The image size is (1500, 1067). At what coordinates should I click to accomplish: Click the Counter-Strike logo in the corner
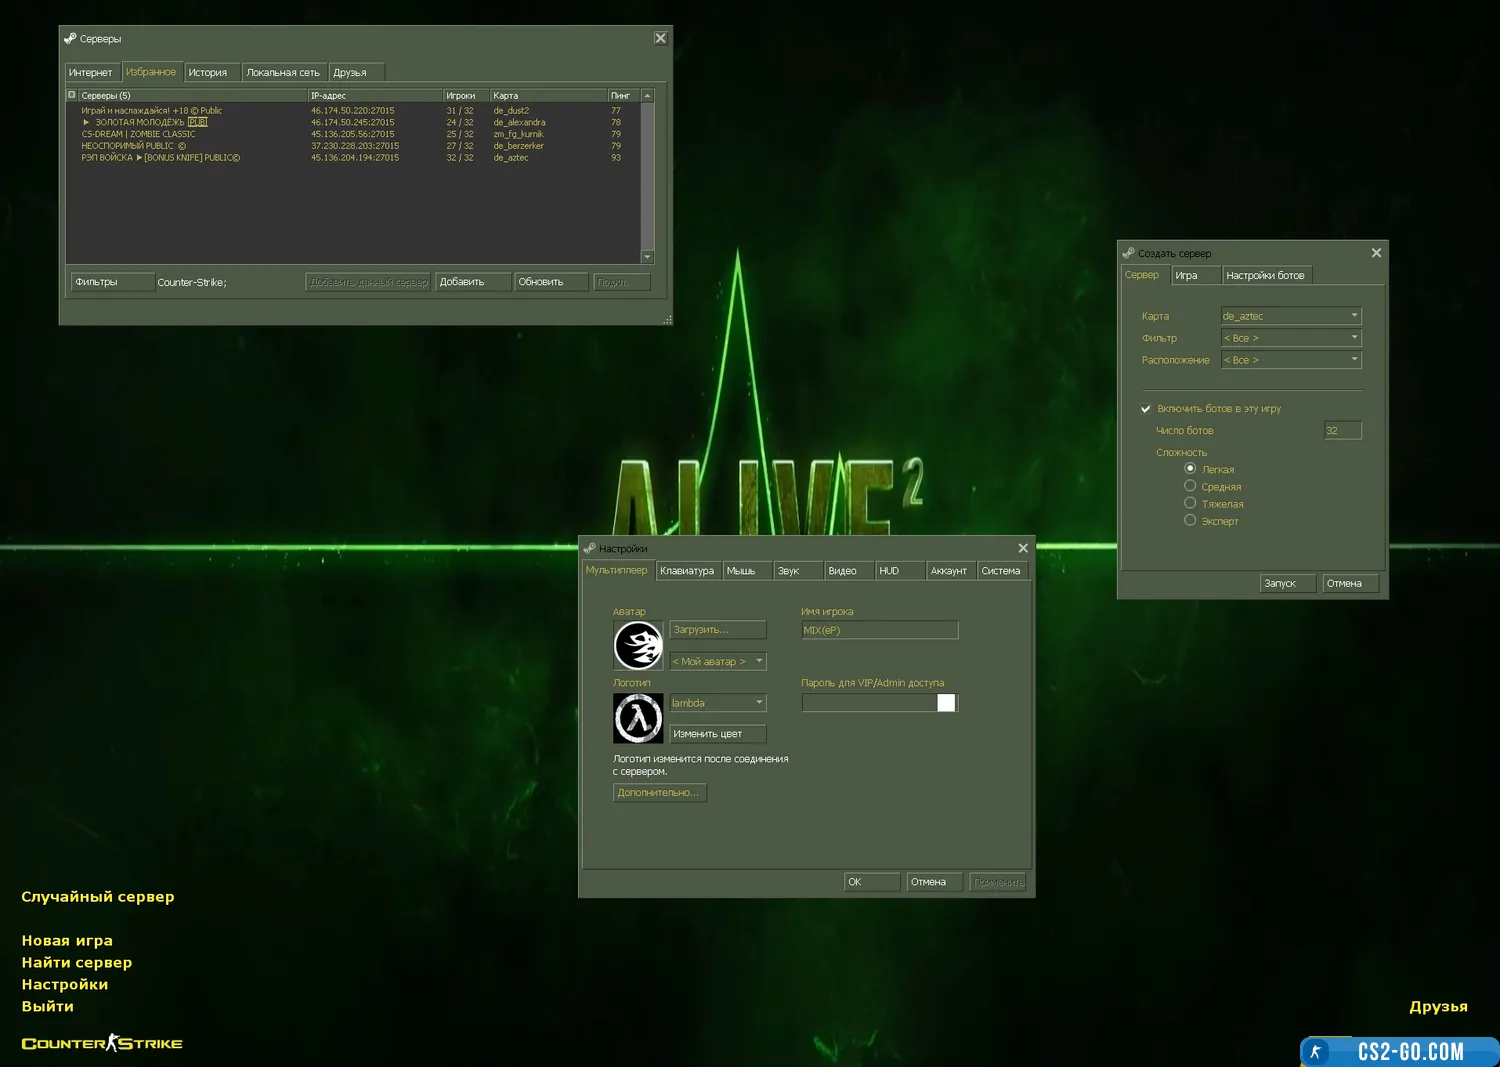click(102, 1043)
